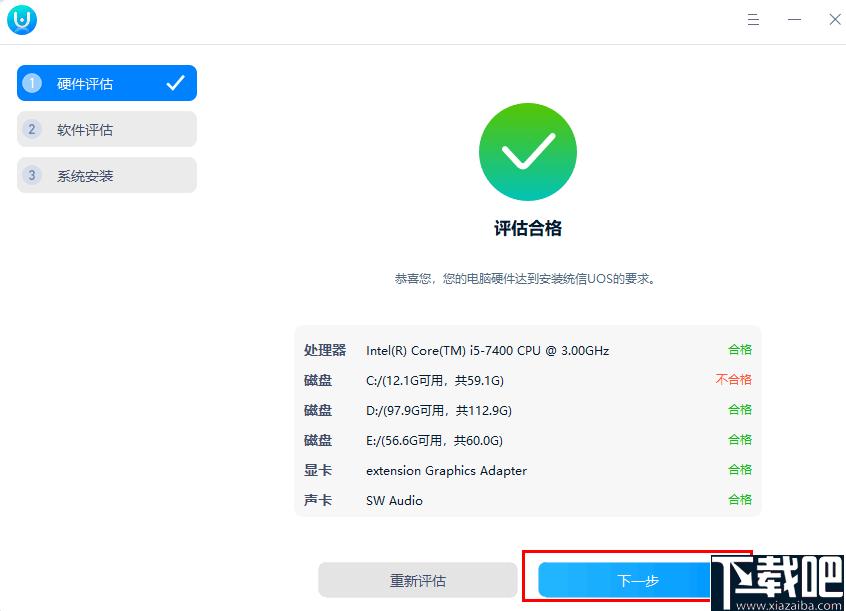This screenshot has width=846, height=611.
Task: Select D:/ disk row text
Action: 439,411
